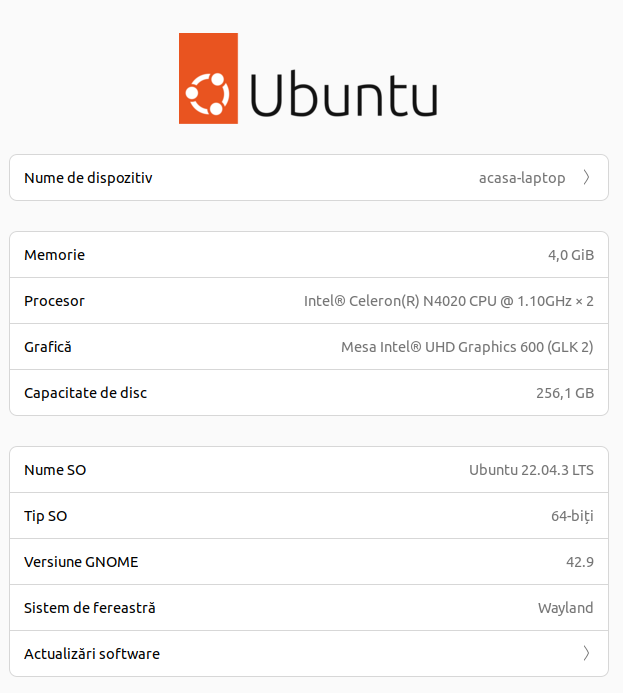Viewport: 623px width, 693px height.
Task: Click the Sistem de fereastră label
Action: coord(90,608)
